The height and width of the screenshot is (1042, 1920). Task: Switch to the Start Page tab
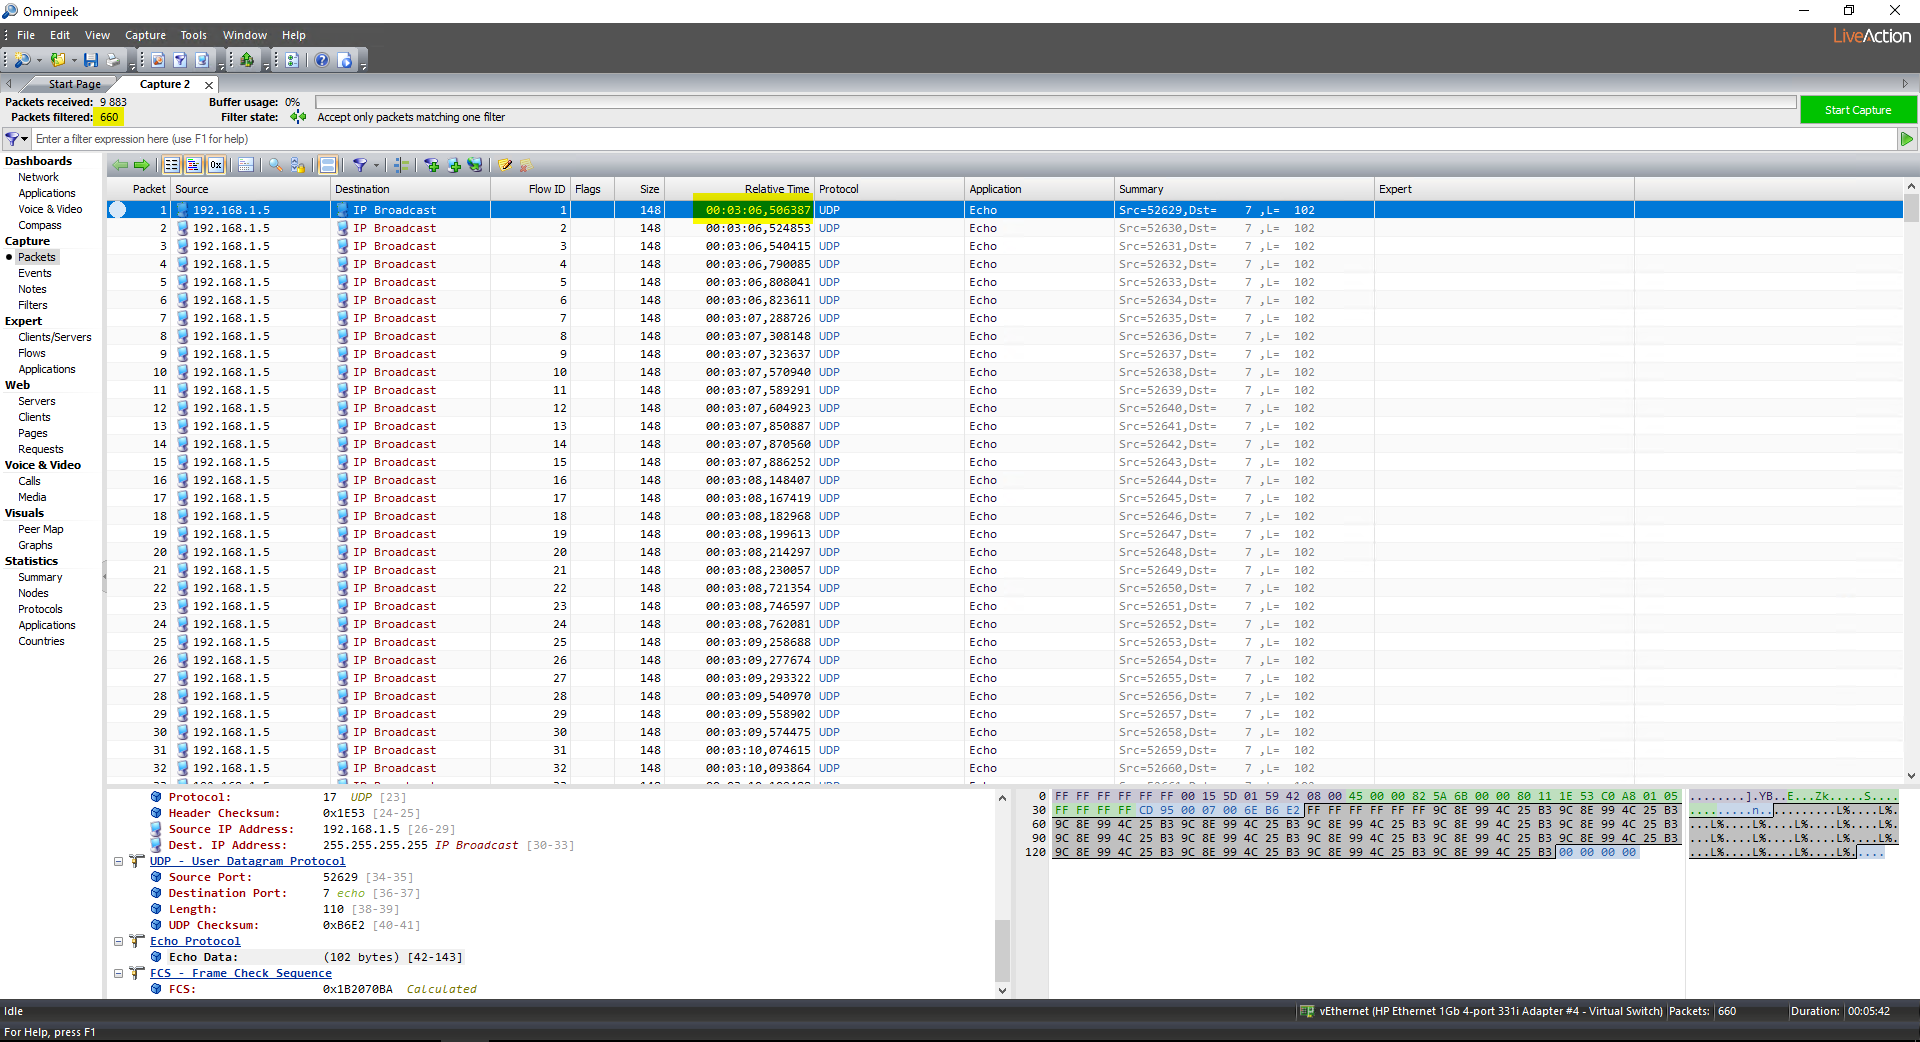pos(74,85)
